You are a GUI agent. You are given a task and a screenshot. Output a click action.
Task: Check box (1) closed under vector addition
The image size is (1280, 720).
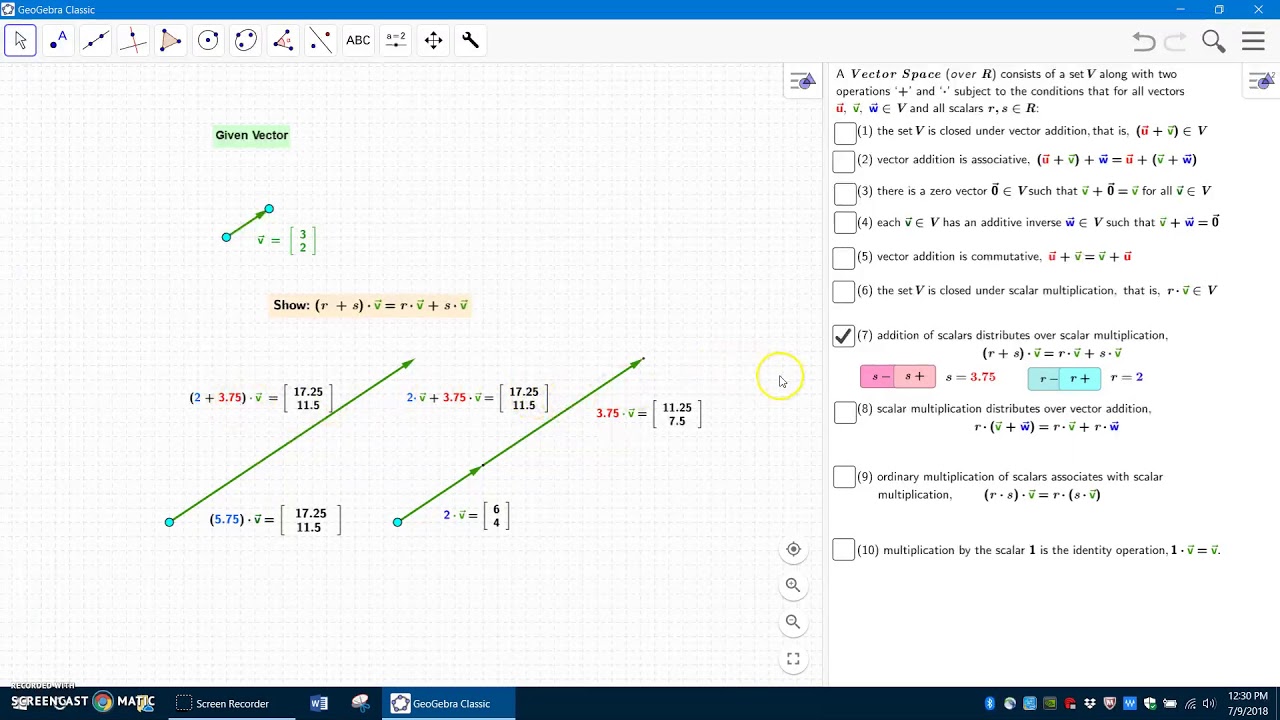point(844,133)
